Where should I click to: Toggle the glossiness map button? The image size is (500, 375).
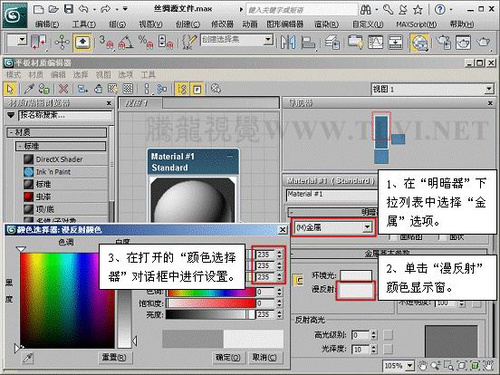pos(388,349)
